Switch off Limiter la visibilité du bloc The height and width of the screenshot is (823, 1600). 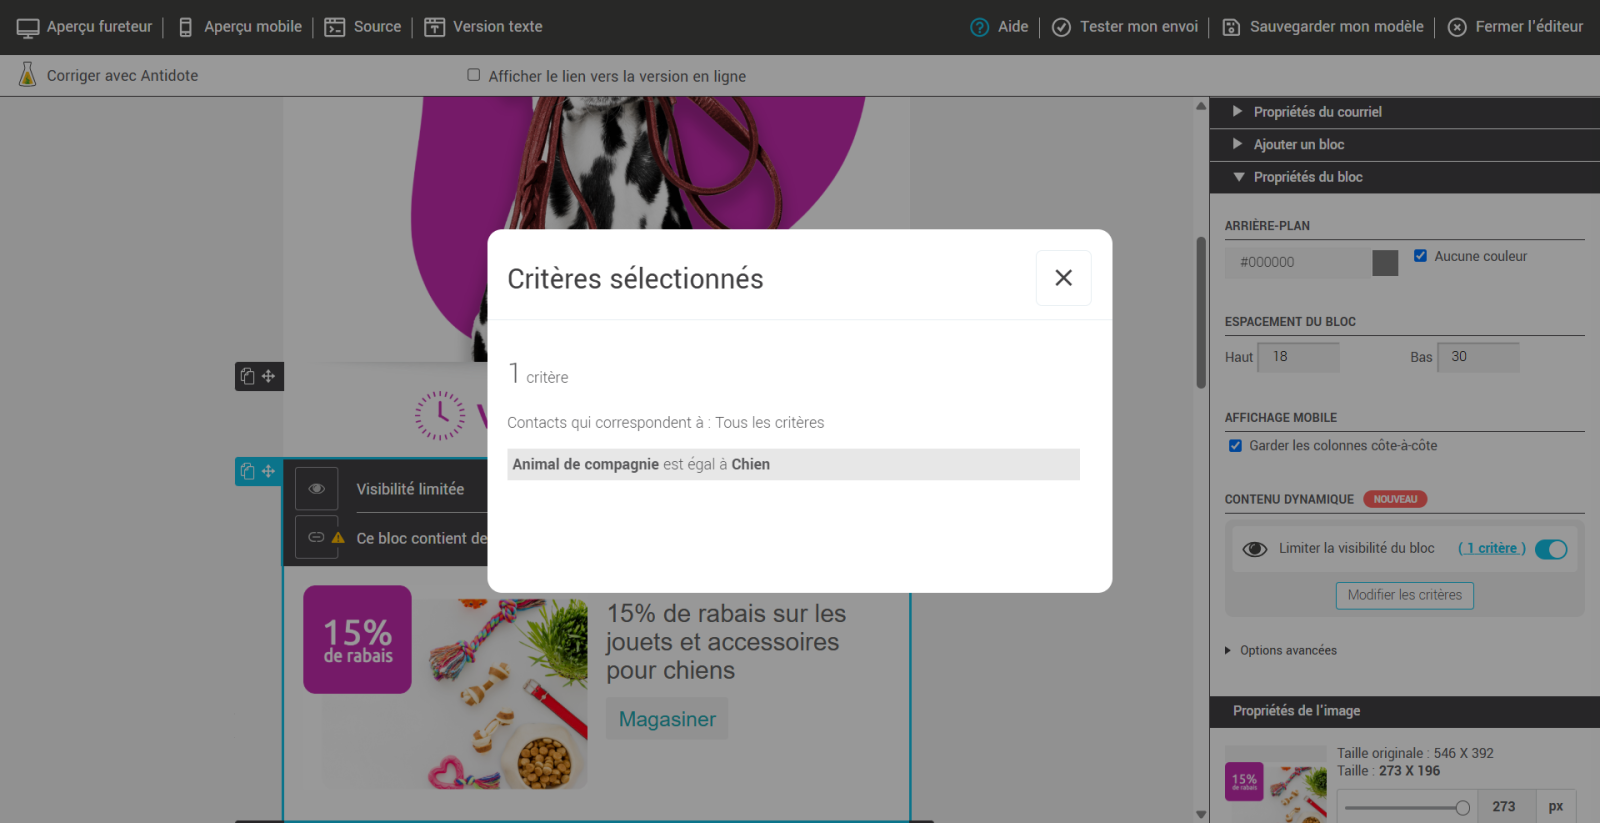pyautogui.click(x=1551, y=549)
